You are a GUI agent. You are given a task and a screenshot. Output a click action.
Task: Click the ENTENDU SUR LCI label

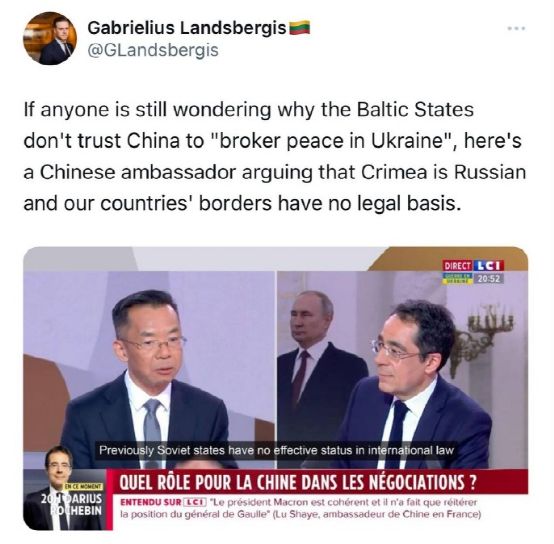[164, 502]
